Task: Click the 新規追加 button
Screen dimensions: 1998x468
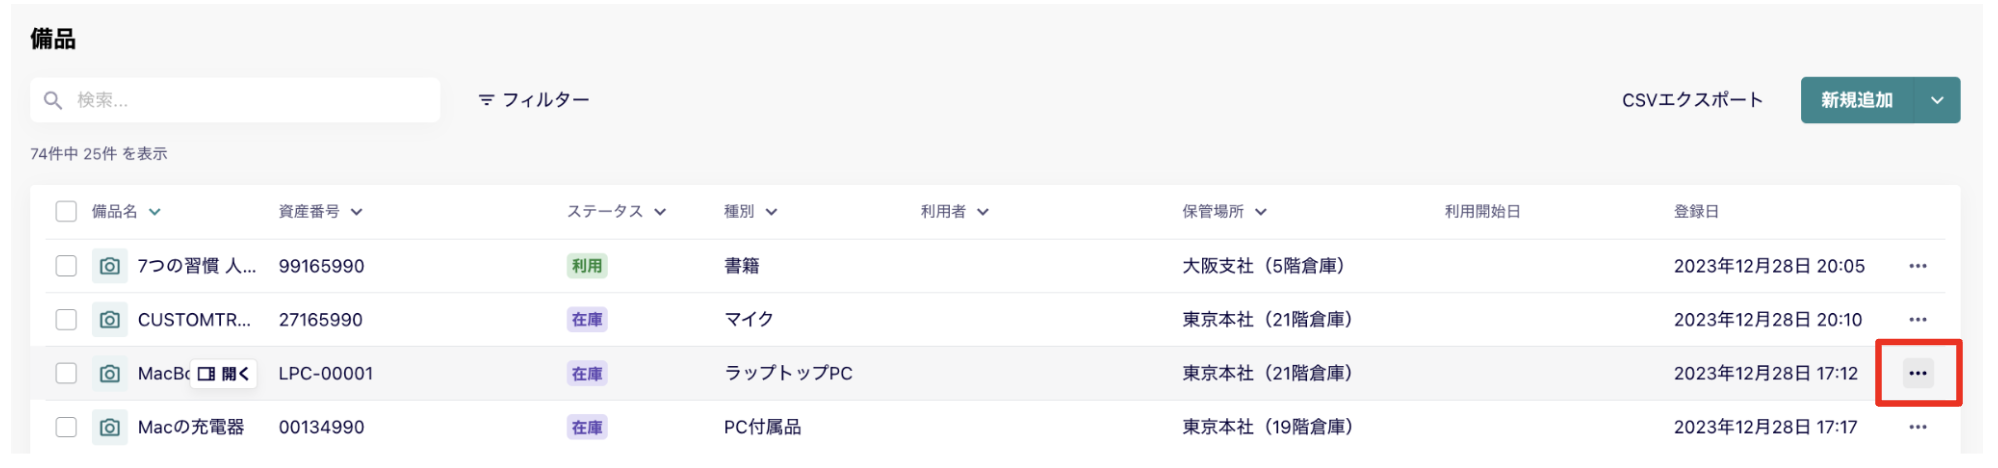Action: pos(1857,100)
